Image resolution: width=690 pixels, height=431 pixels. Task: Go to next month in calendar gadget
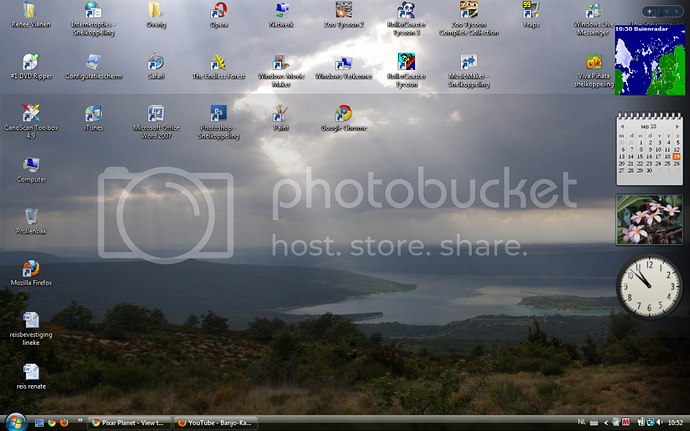pos(676,127)
